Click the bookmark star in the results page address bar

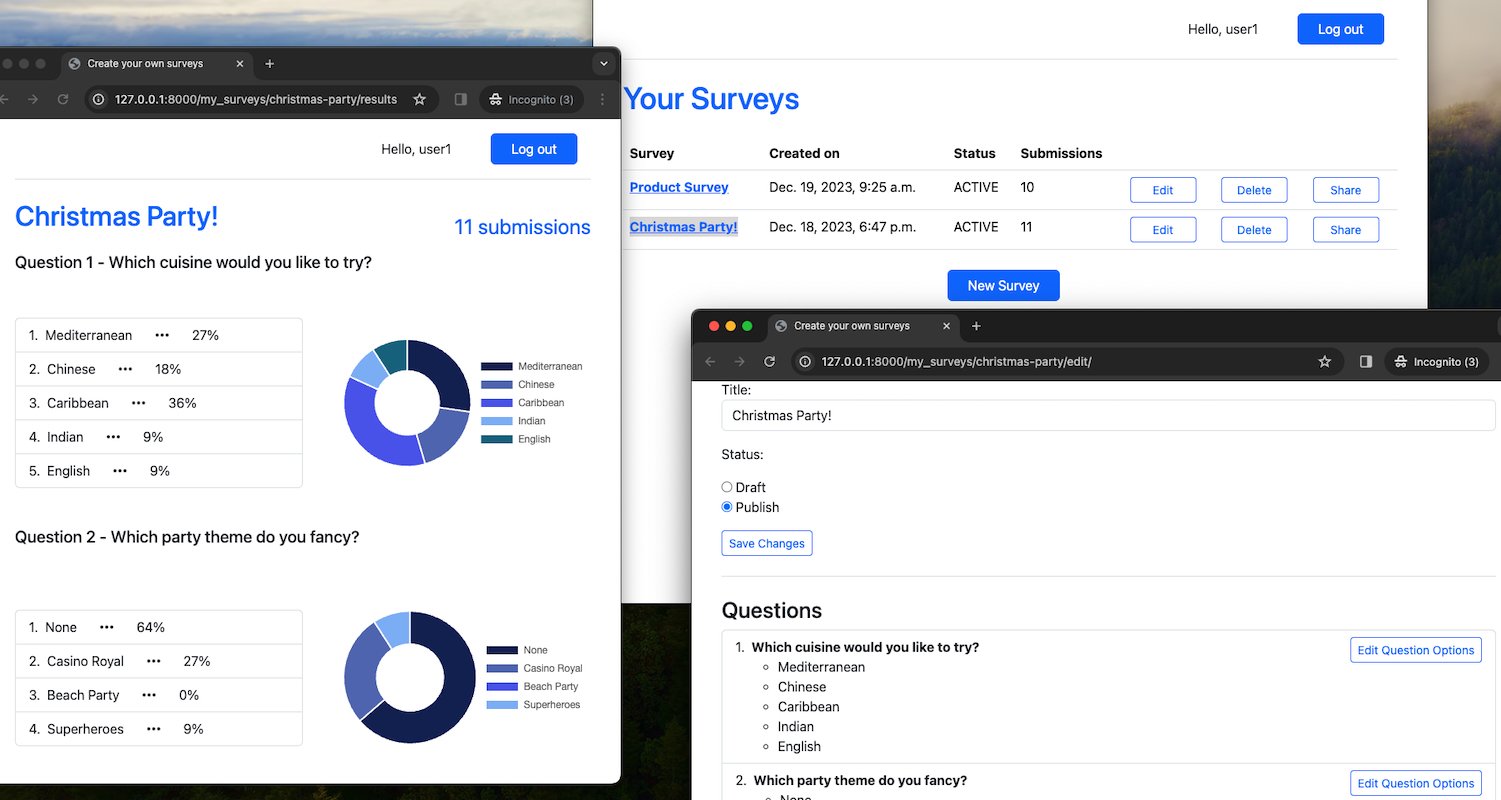pyautogui.click(x=420, y=99)
